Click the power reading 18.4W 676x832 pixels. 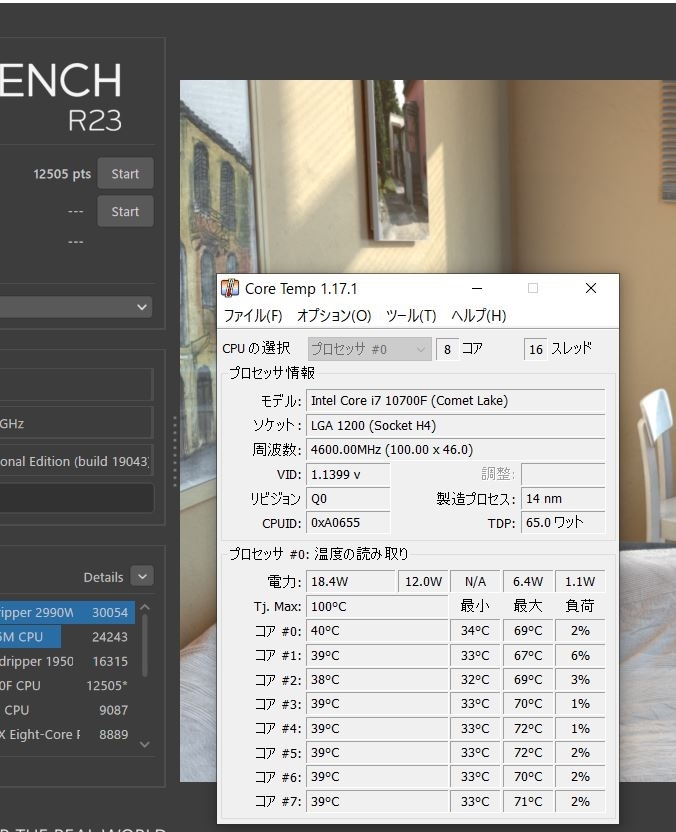(x=350, y=582)
